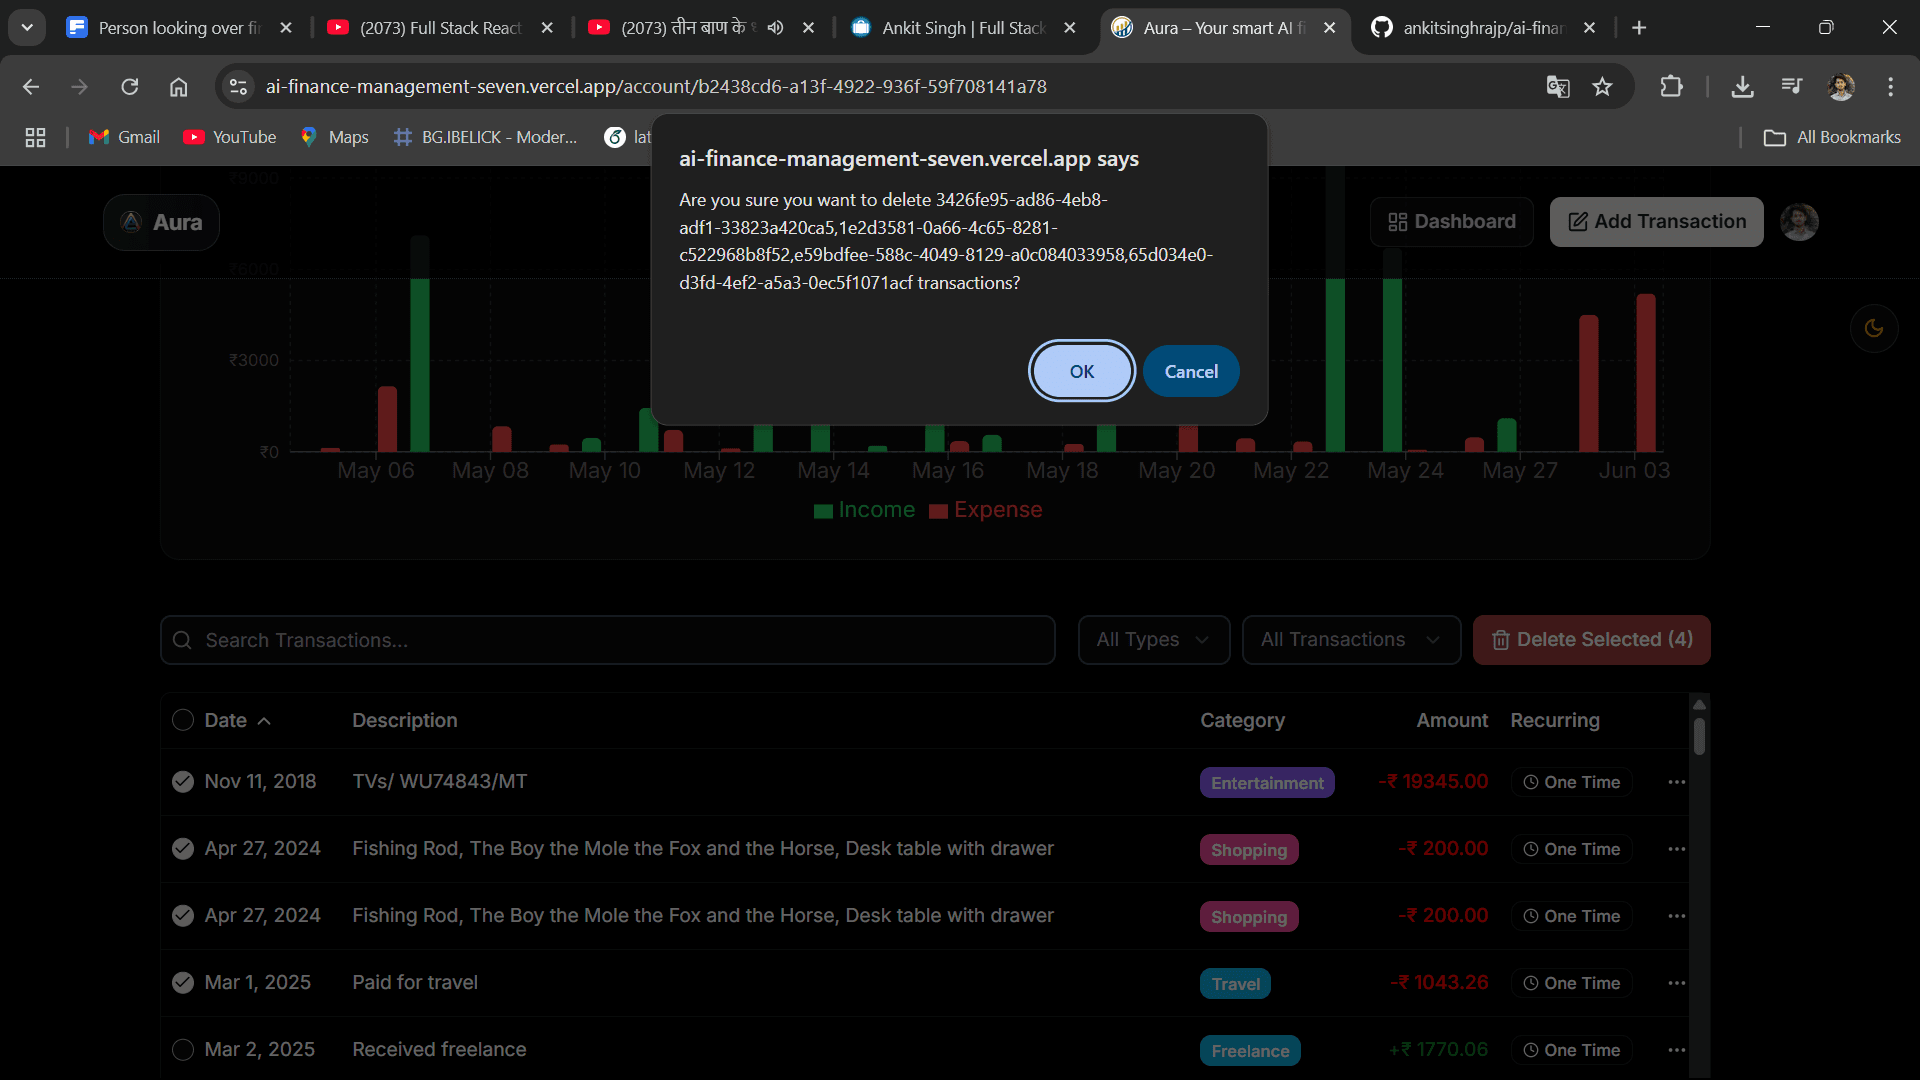Uncheck the Nov 11, 2018 transaction checkbox
Viewport: 1920px width, 1080px height.
pyautogui.click(x=183, y=782)
